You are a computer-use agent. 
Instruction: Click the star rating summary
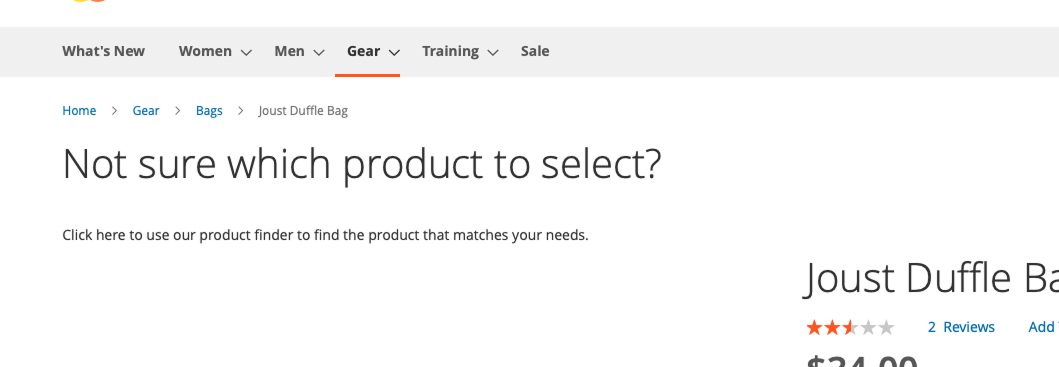pyautogui.click(x=850, y=328)
